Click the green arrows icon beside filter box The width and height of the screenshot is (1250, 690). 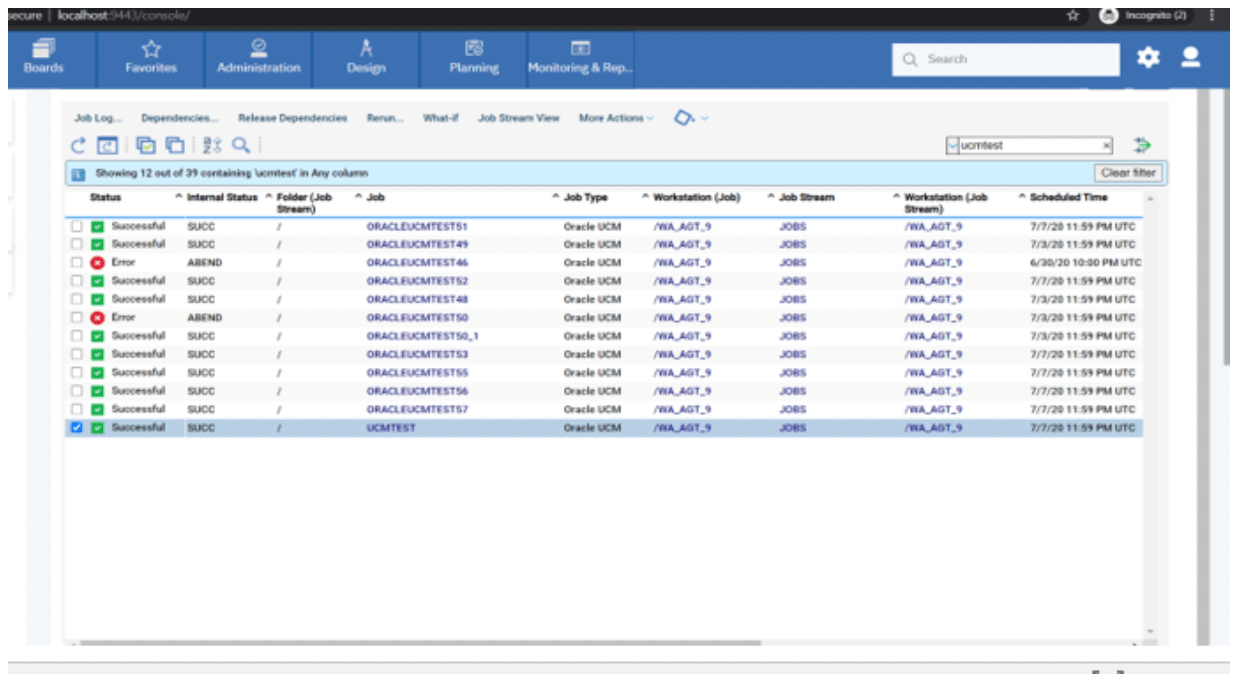point(1141,146)
